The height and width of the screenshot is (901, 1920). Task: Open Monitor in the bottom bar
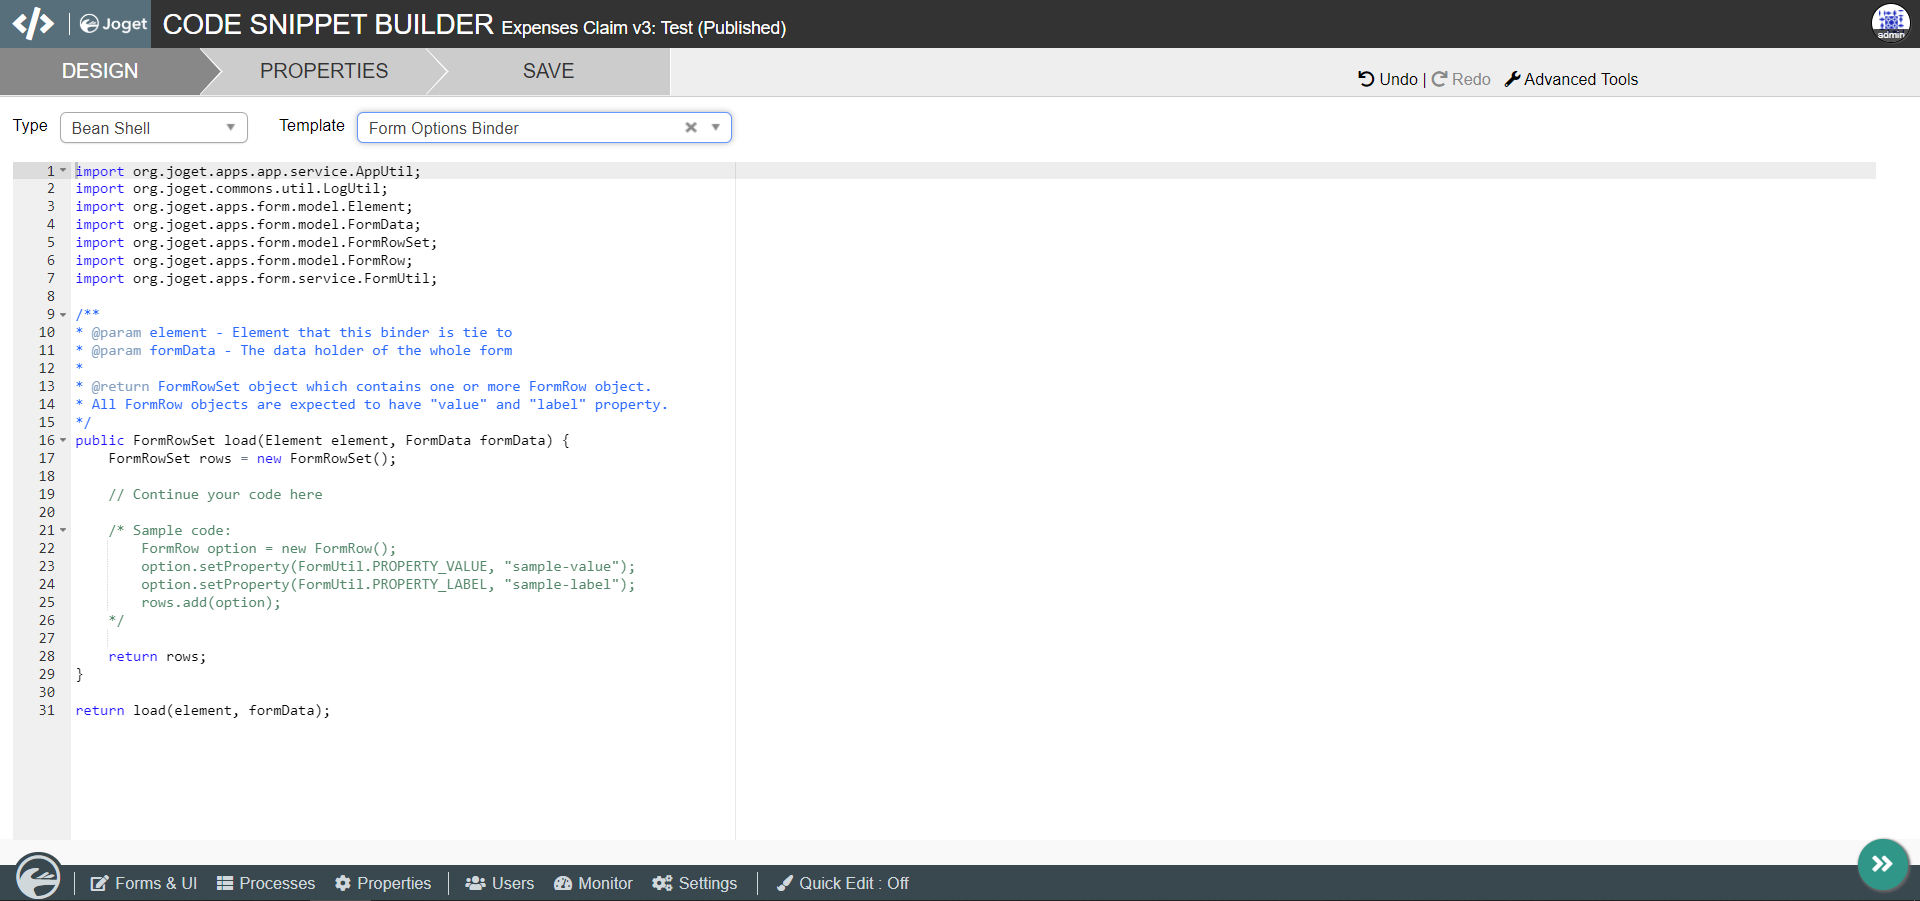(593, 883)
